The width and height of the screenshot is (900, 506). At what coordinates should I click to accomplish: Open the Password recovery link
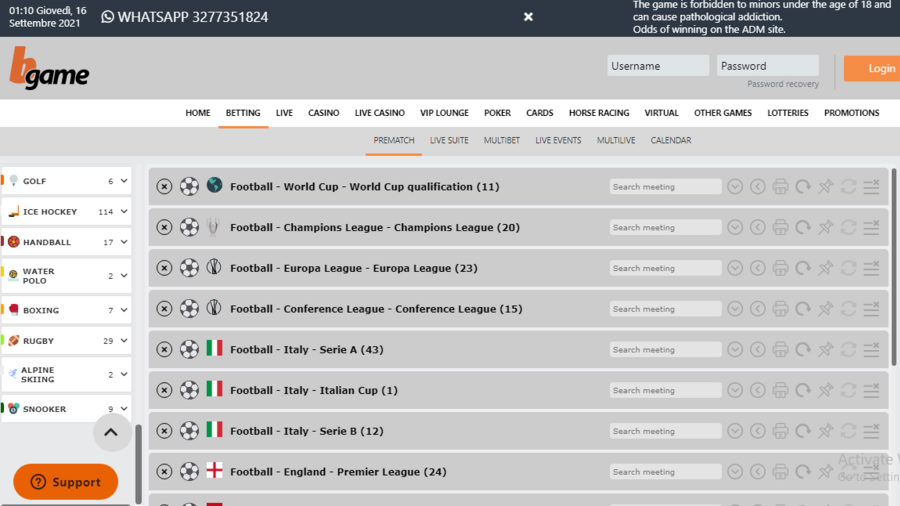(x=782, y=85)
